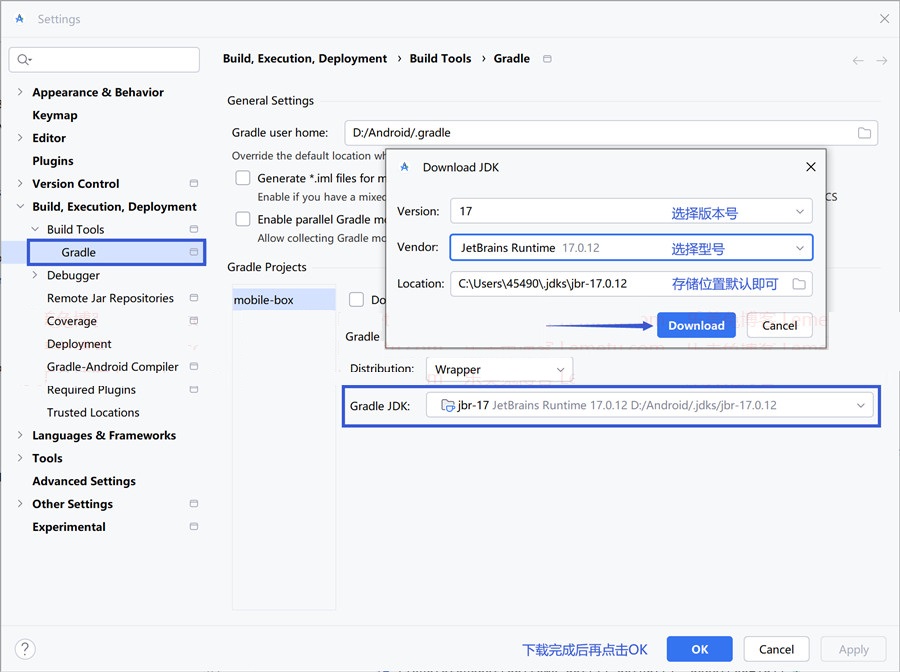Viewport: 900px width, 672px height.
Task: Browse for JDK download Location folder
Action: (x=800, y=284)
